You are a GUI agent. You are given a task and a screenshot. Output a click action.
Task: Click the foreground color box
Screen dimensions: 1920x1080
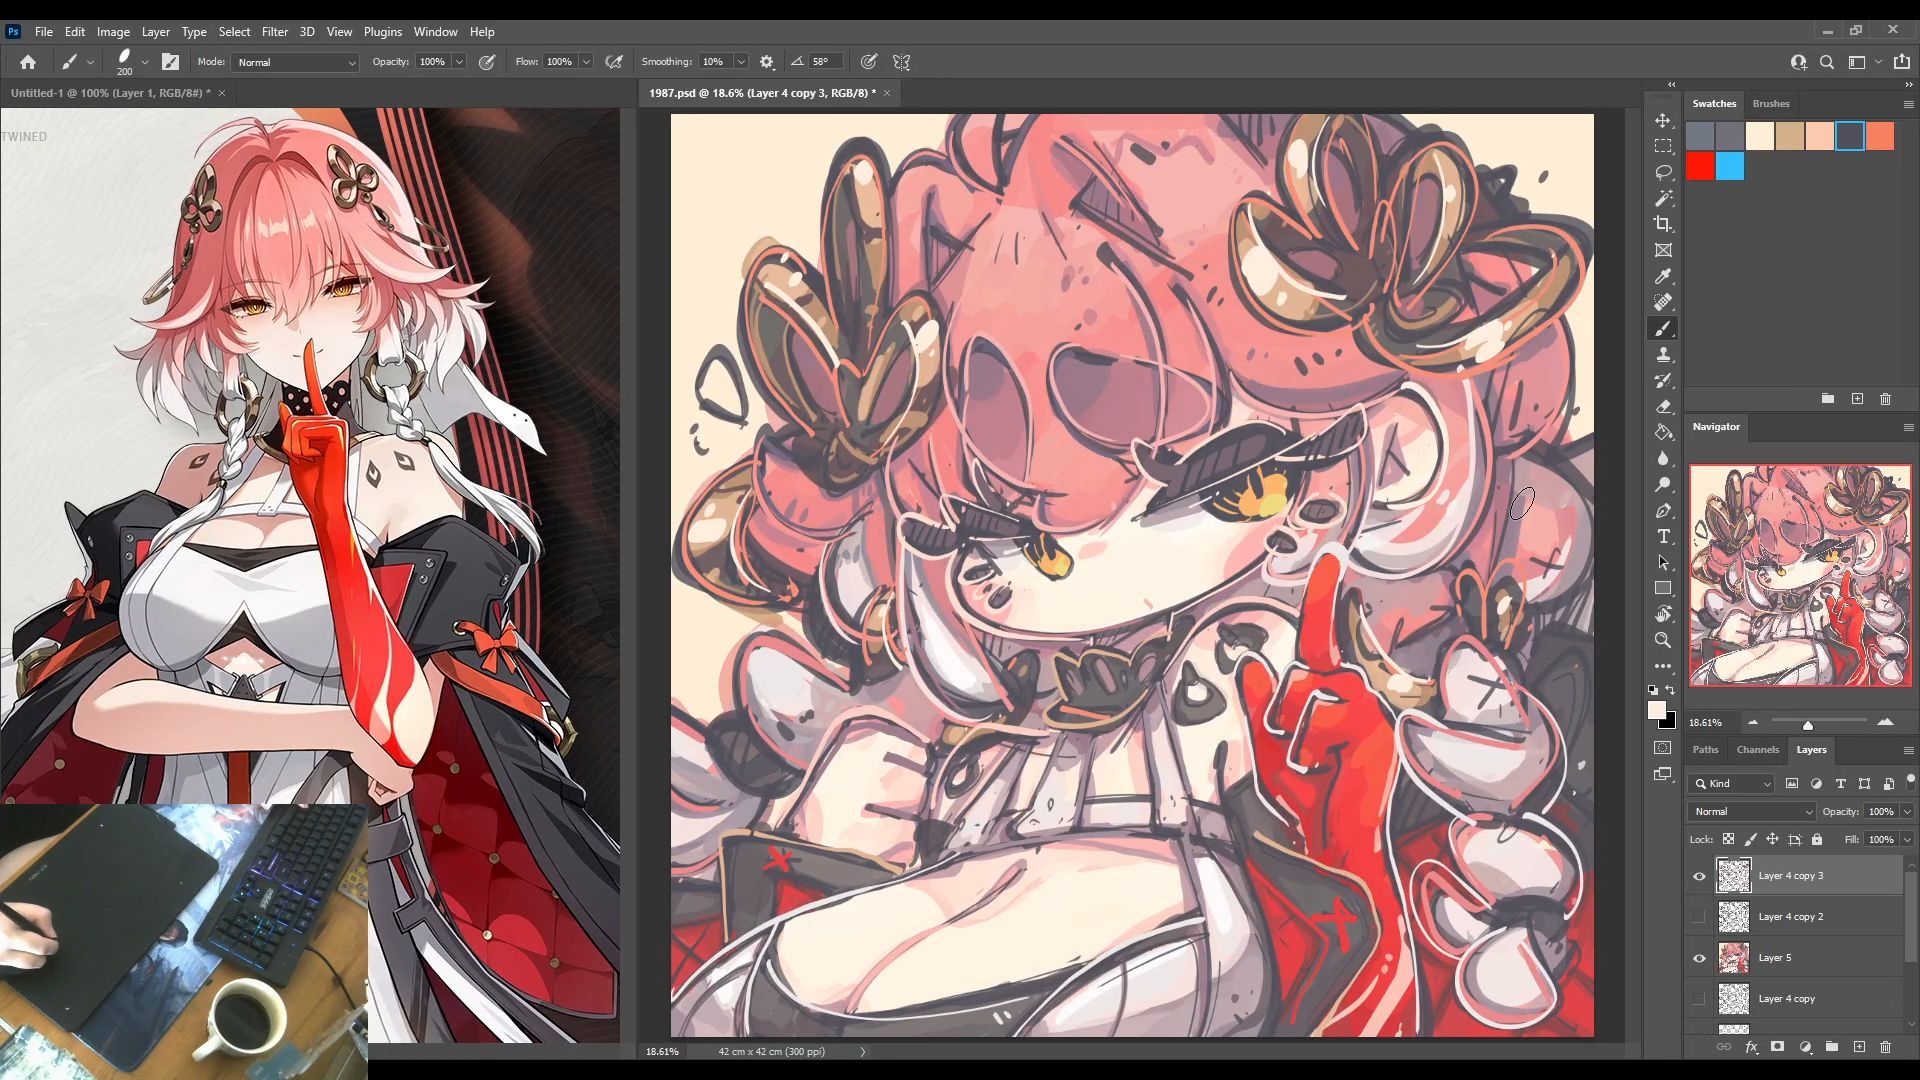point(1657,710)
